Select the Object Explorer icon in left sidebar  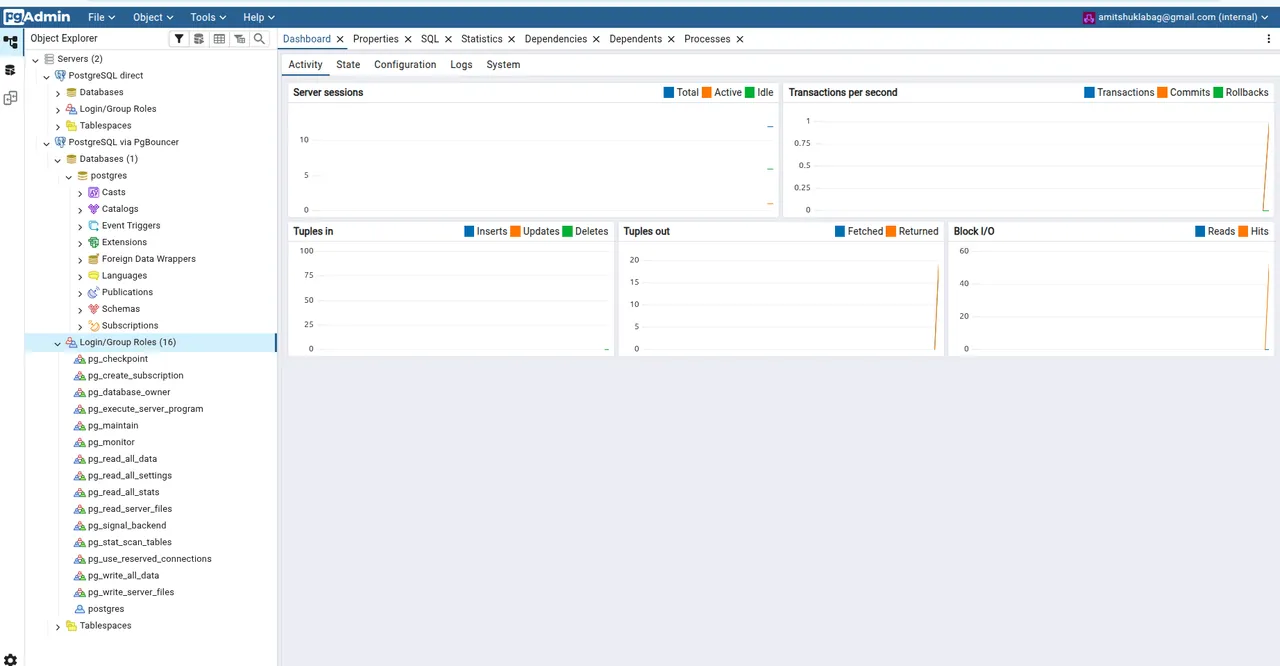(x=11, y=43)
